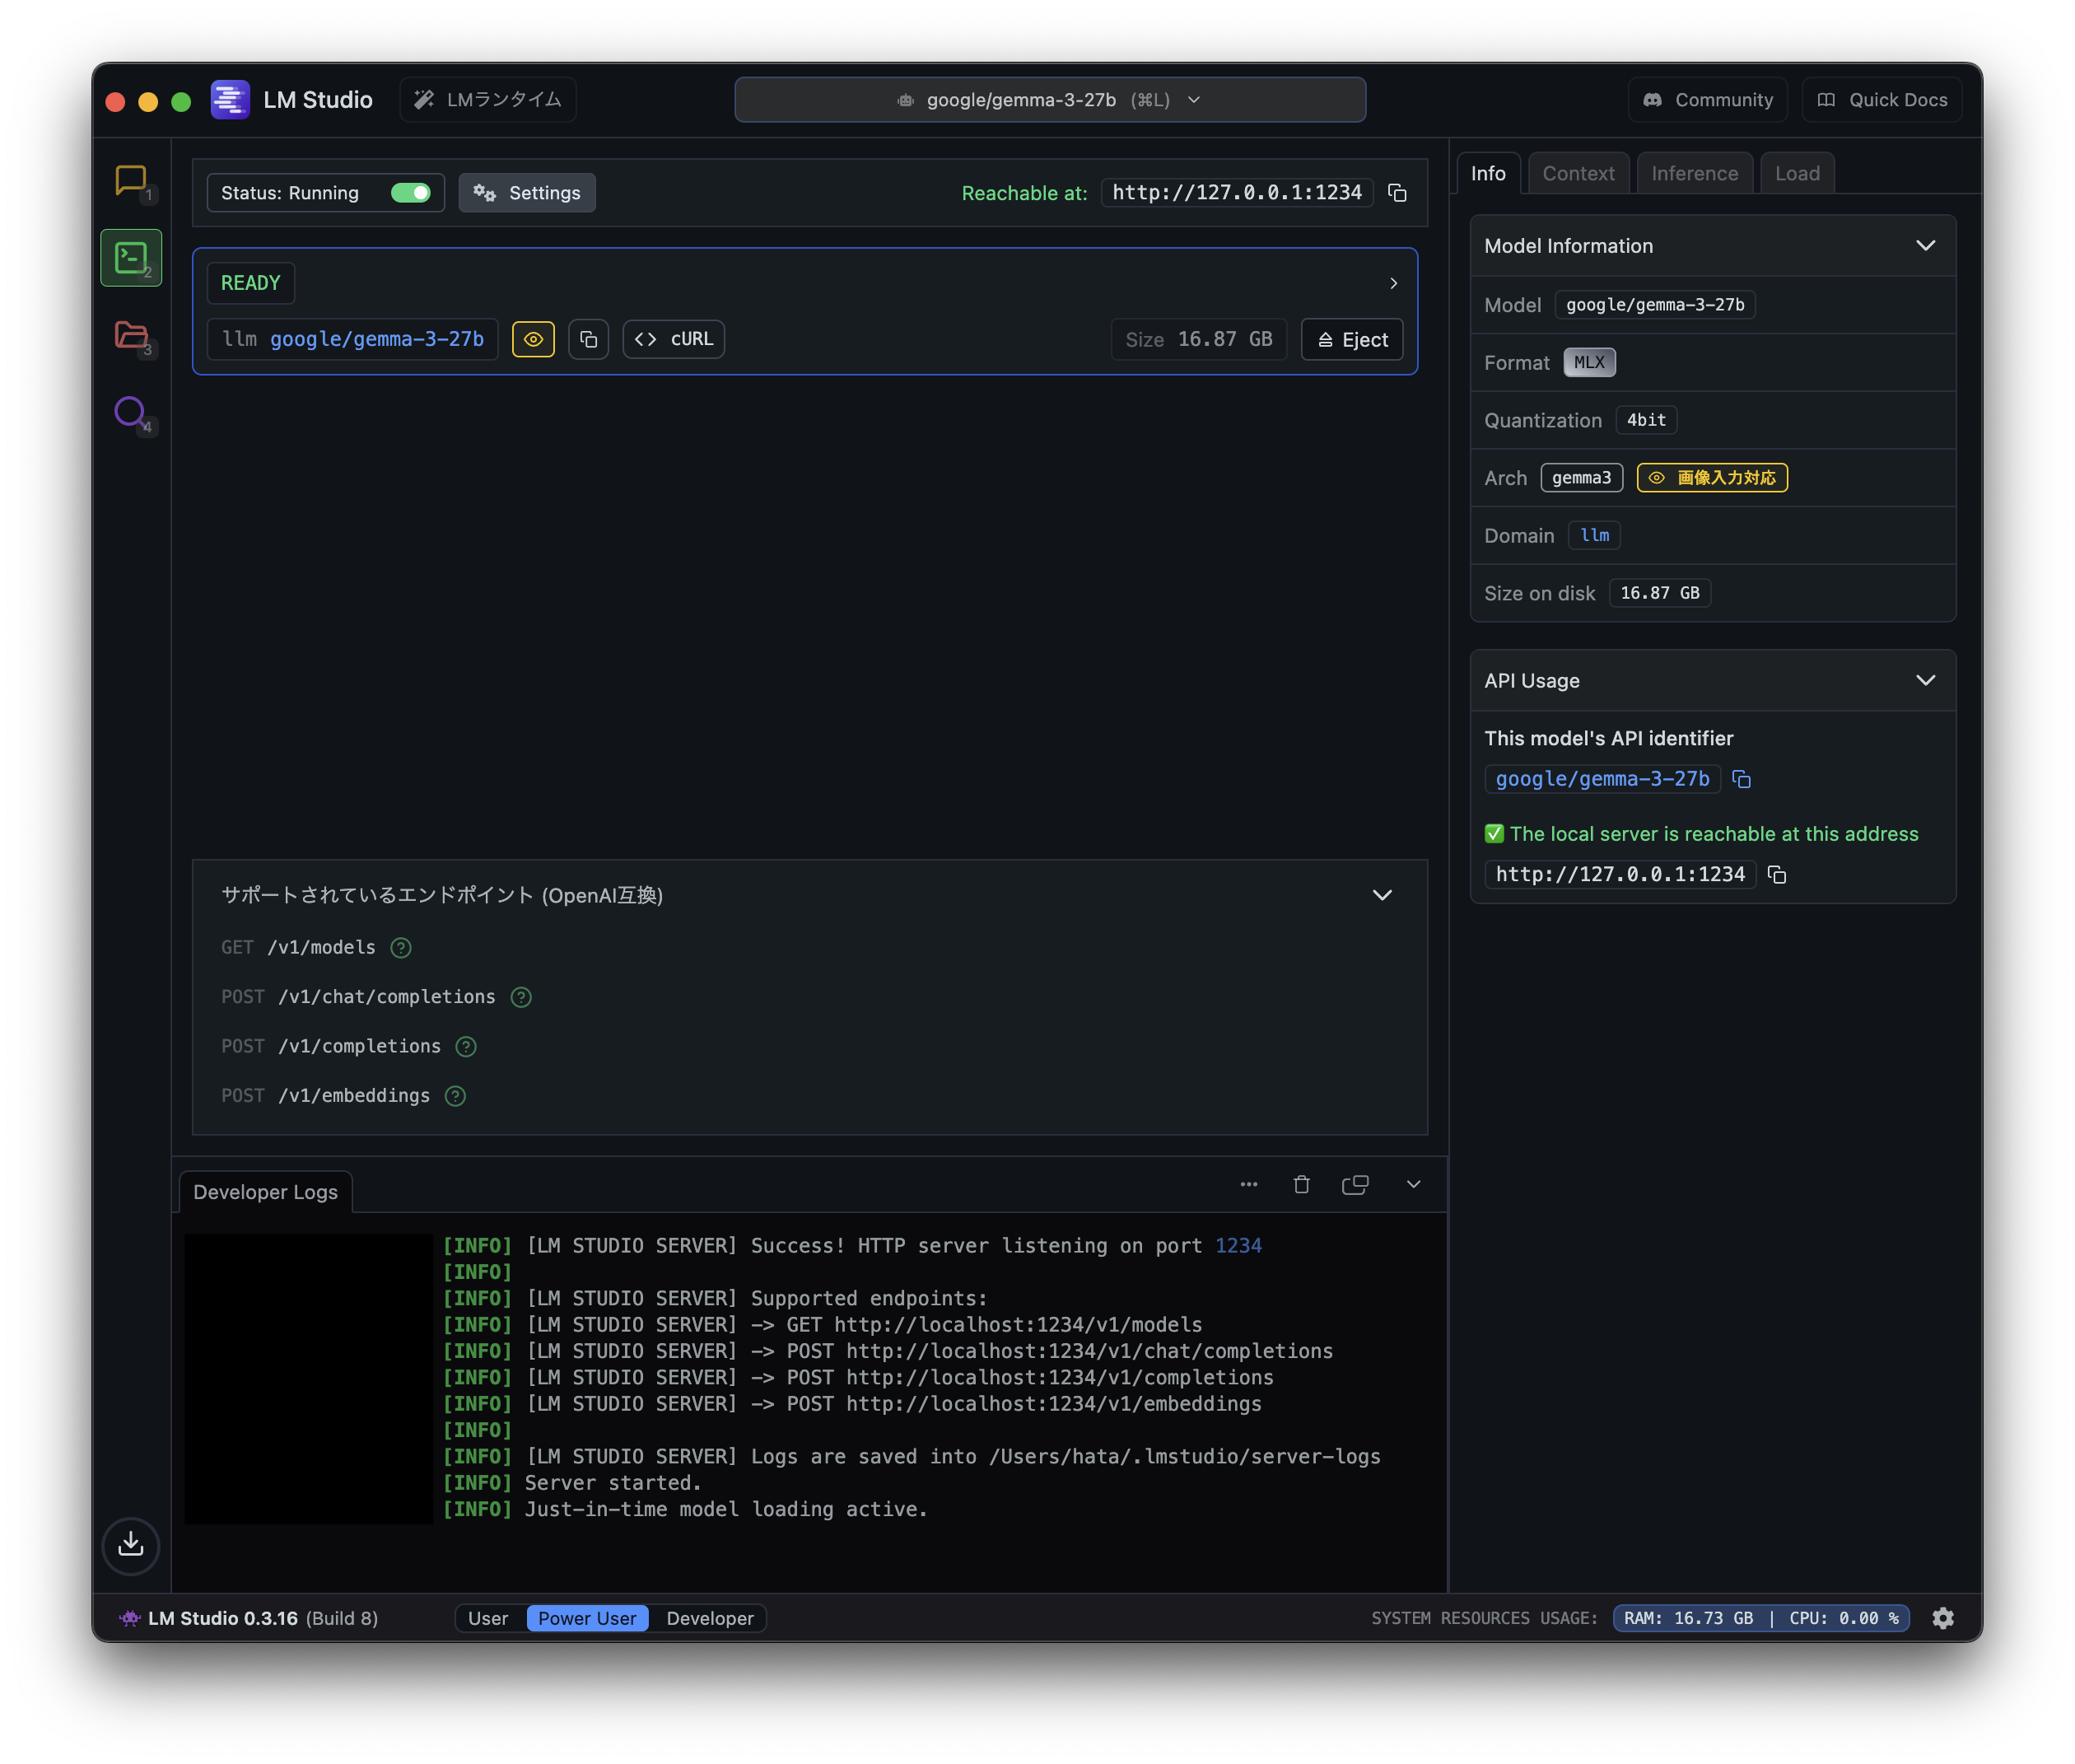
Task: Pop out Developer Logs window icon
Action: [1355, 1185]
